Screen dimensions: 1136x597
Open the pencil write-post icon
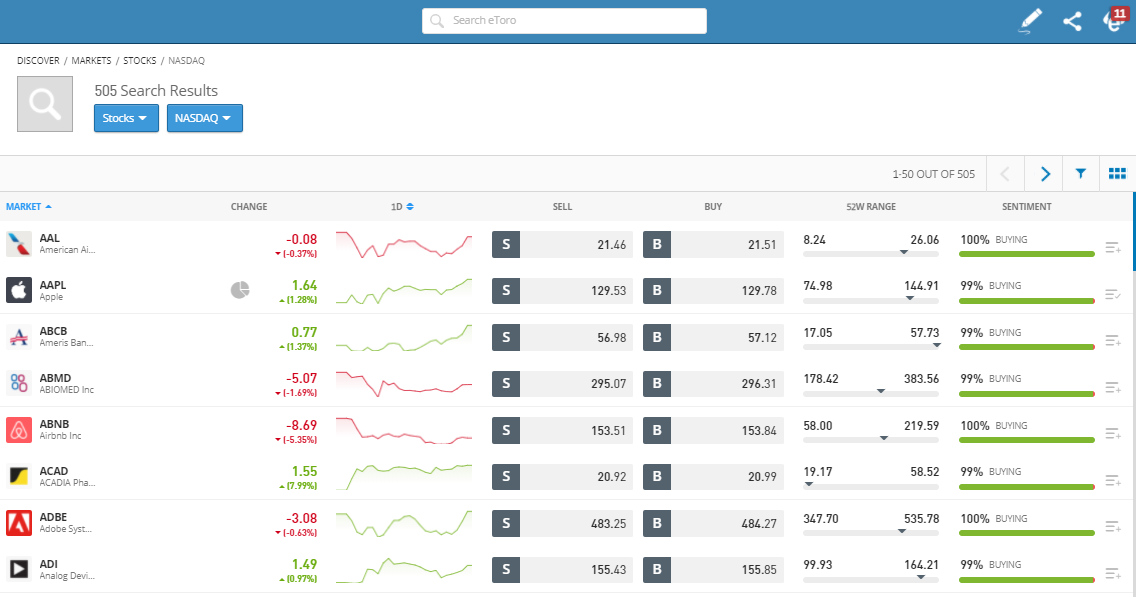[x=1030, y=21]
